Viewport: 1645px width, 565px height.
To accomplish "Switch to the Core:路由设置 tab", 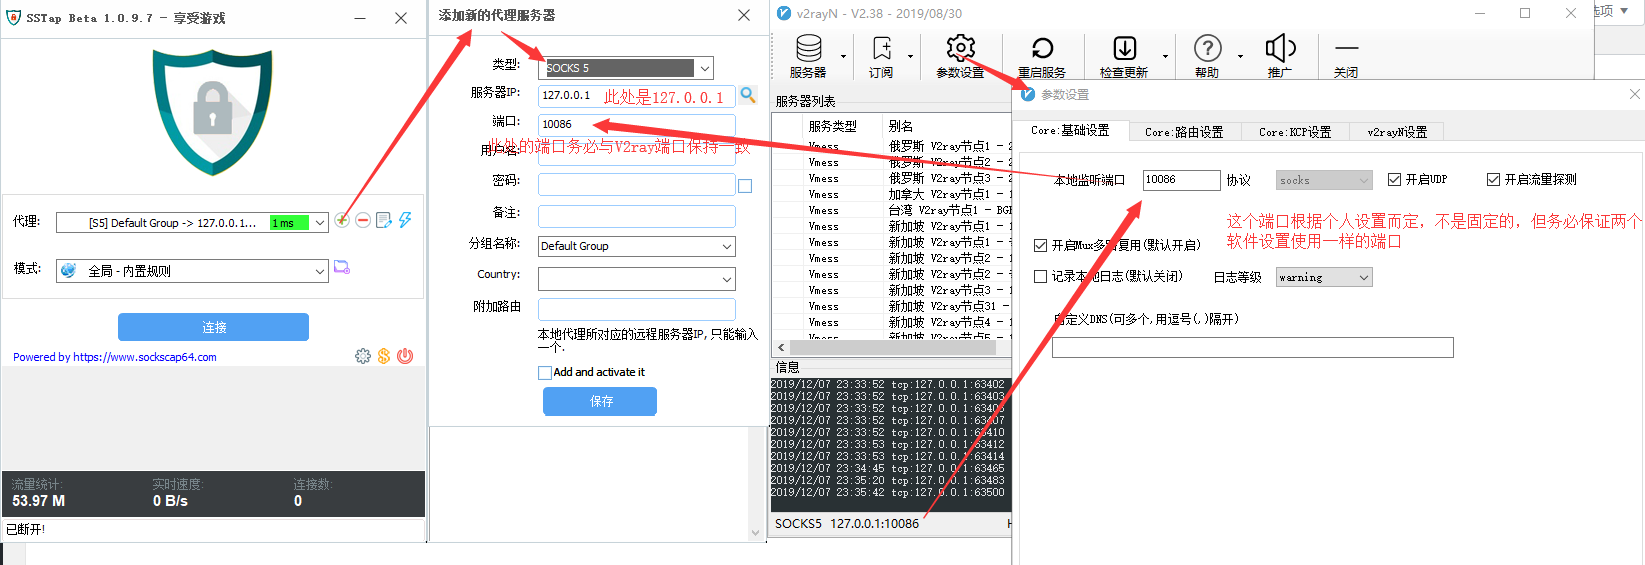I will pyautogui.click(x=1184, y=132).
